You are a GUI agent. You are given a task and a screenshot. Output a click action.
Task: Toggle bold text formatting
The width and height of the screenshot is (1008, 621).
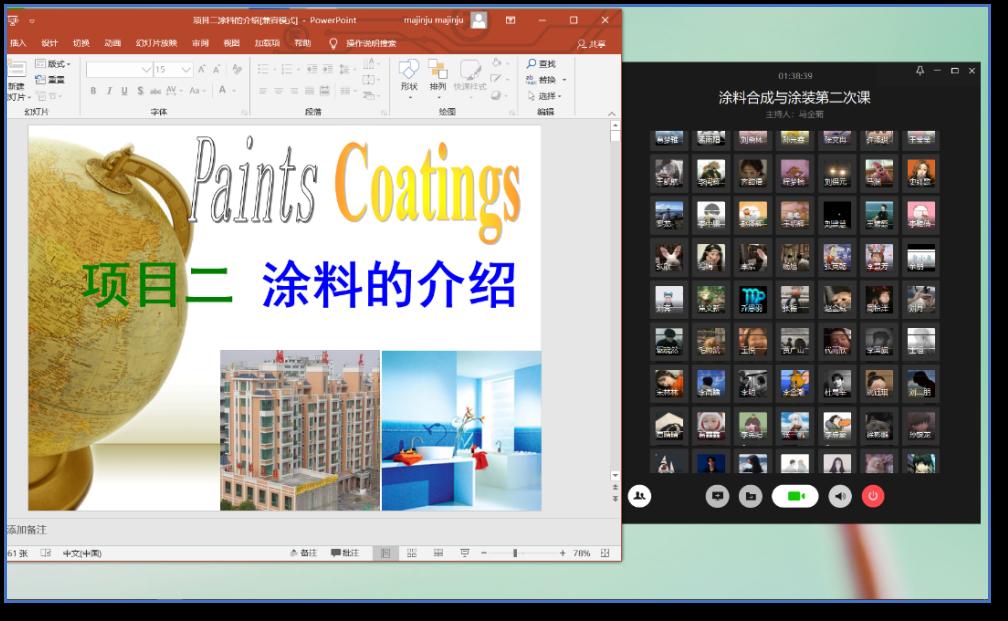93,91
